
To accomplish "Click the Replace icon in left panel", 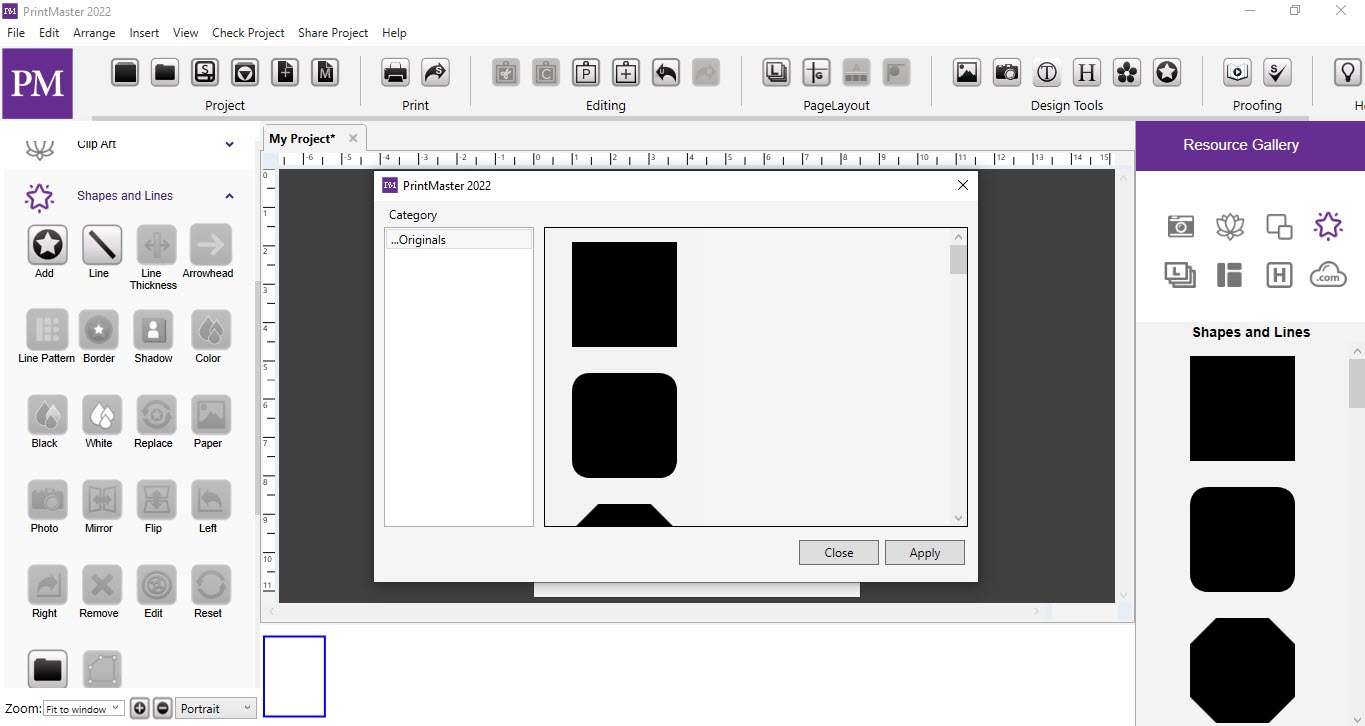I will click(155, 414).
